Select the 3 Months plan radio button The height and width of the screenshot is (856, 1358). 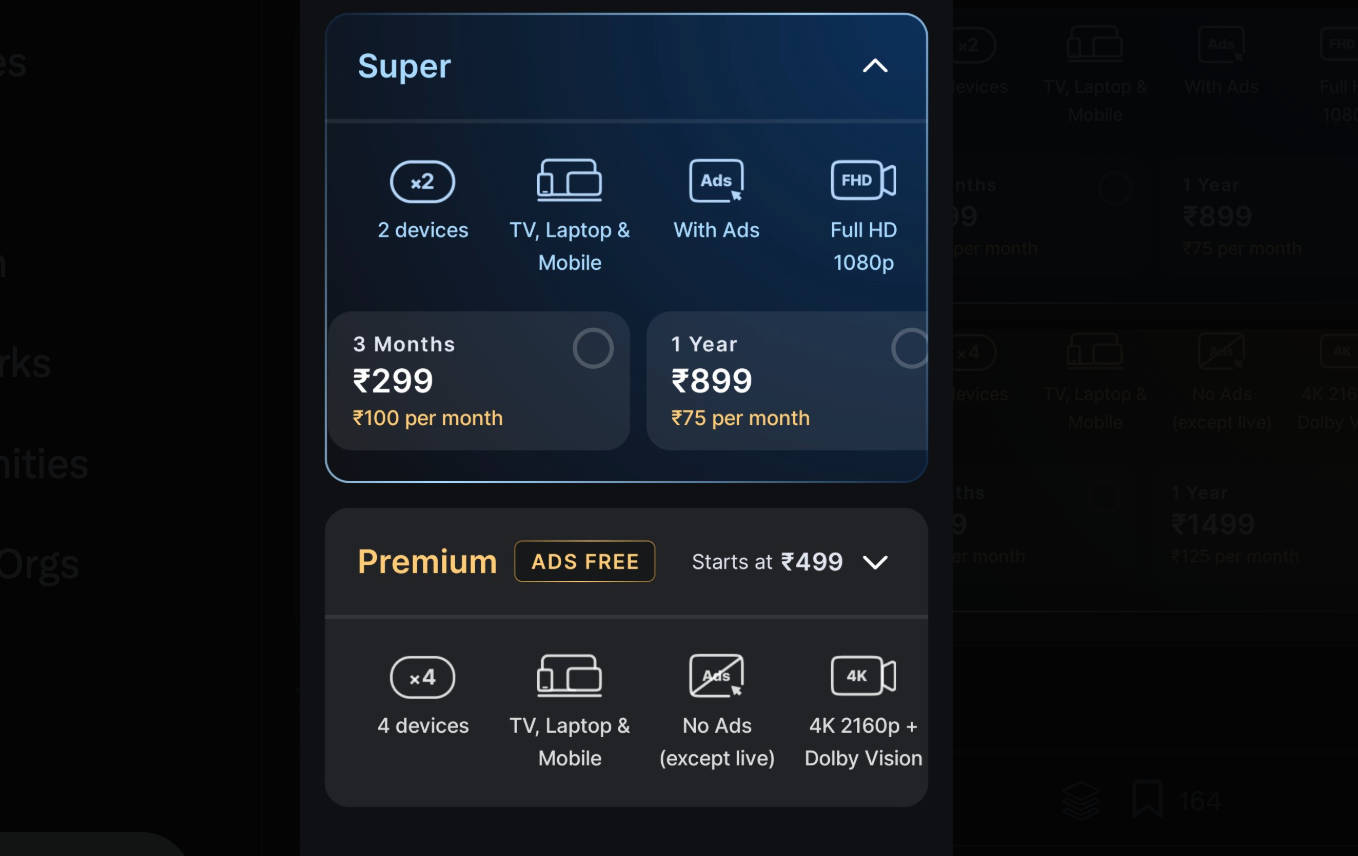(x=593, y=349)
